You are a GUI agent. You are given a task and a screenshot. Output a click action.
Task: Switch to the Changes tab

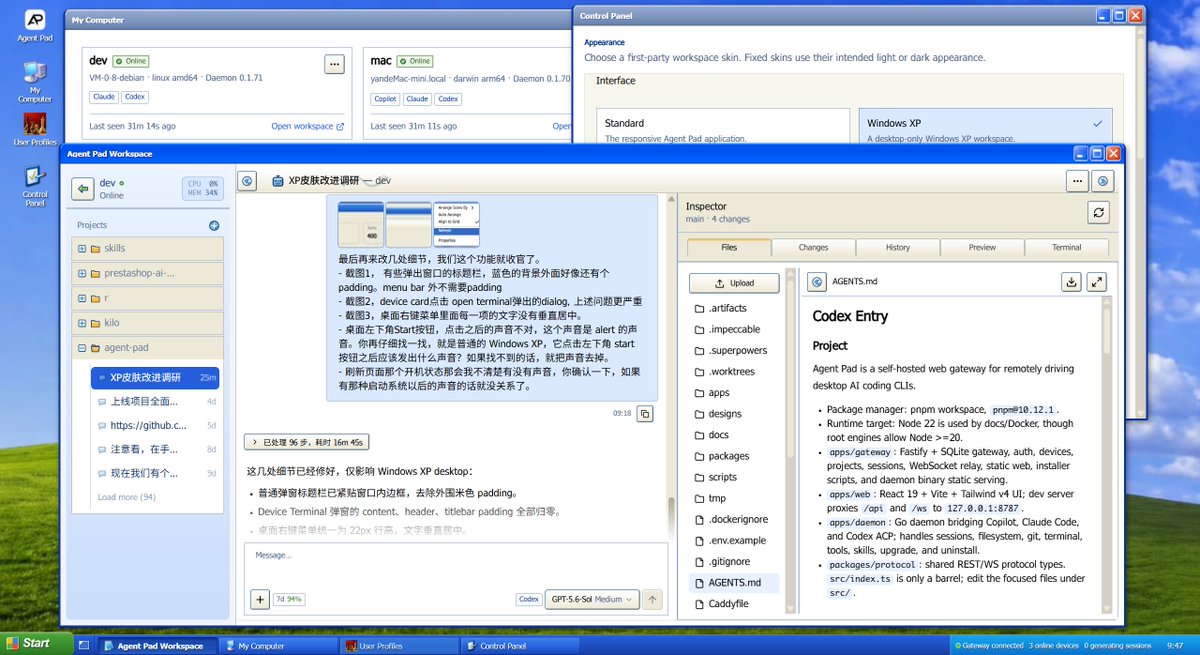tap(813, 247)
